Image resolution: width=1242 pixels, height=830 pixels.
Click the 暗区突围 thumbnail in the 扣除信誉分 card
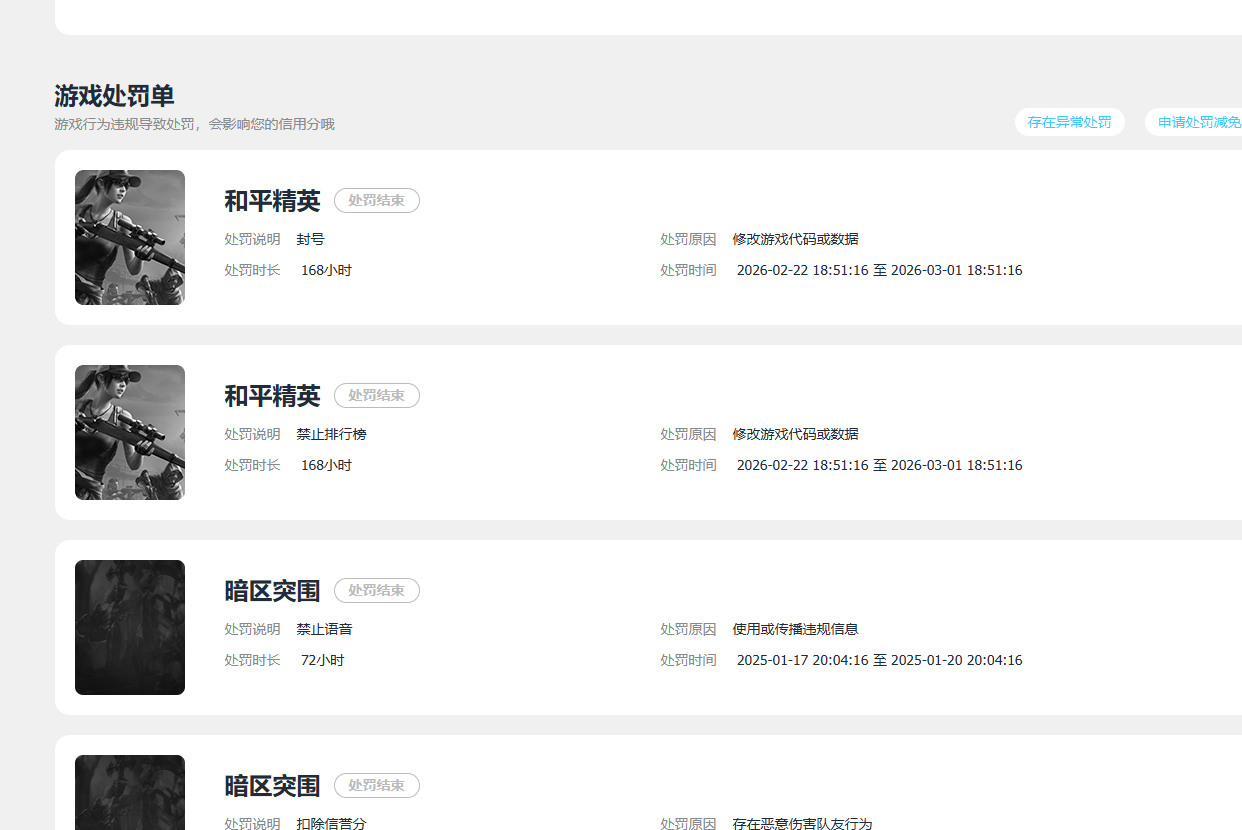tap(130, 792)
